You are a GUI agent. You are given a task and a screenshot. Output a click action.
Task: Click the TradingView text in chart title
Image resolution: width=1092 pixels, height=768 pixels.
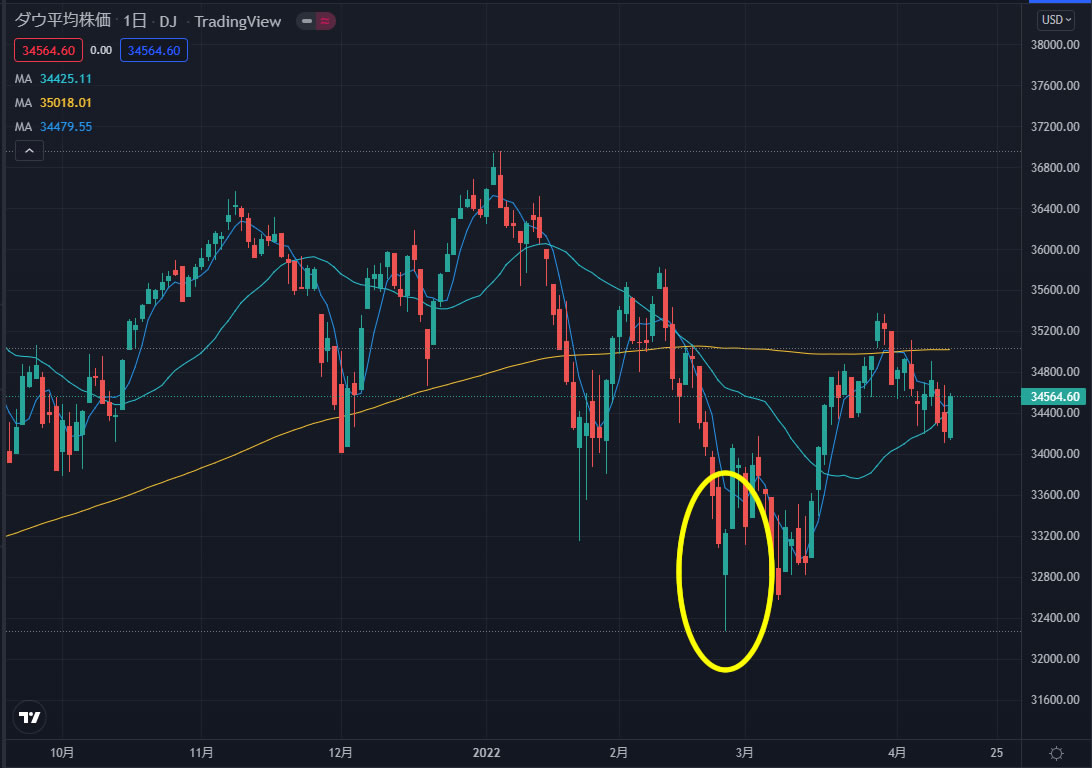(237, 21)
